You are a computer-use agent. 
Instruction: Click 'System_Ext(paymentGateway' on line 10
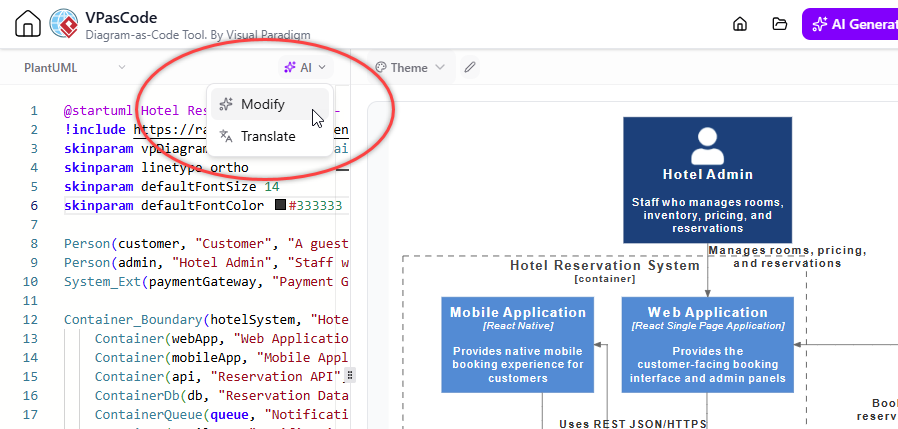coord(164,281)
